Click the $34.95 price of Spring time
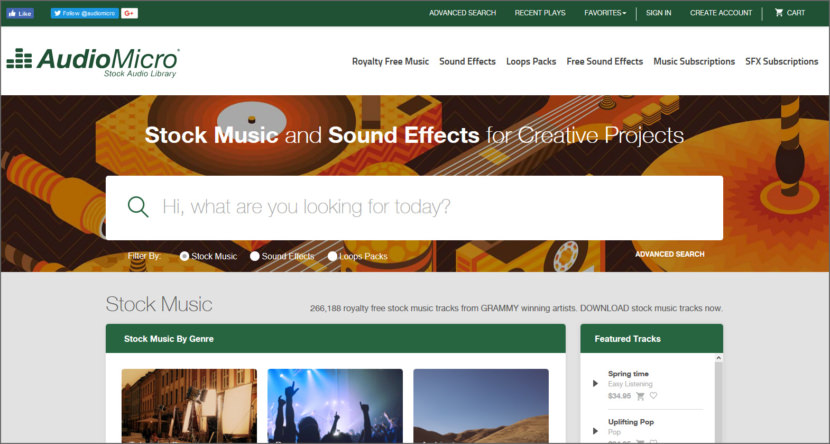The width and height of the screenshot is (830, 444). coord(619,396)
